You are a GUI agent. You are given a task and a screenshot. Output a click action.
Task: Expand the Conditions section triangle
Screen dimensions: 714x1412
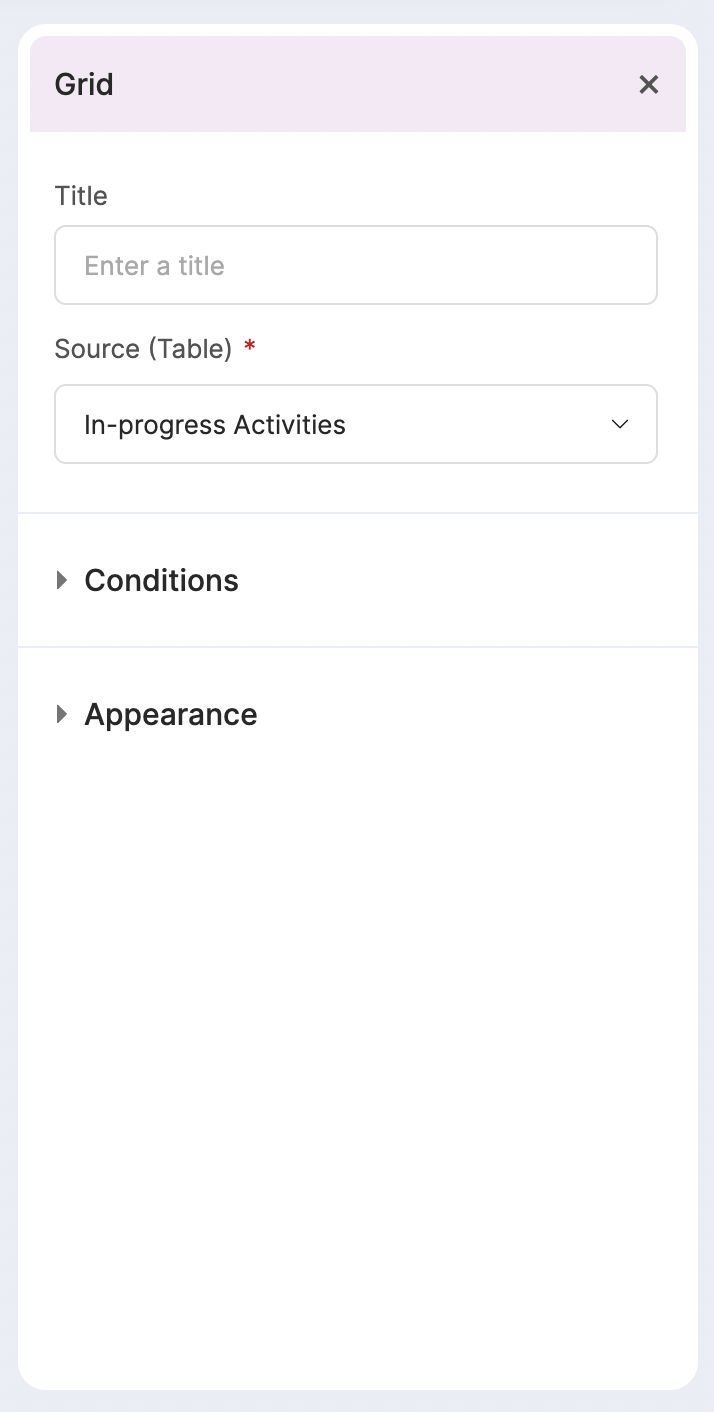[62, 580]
